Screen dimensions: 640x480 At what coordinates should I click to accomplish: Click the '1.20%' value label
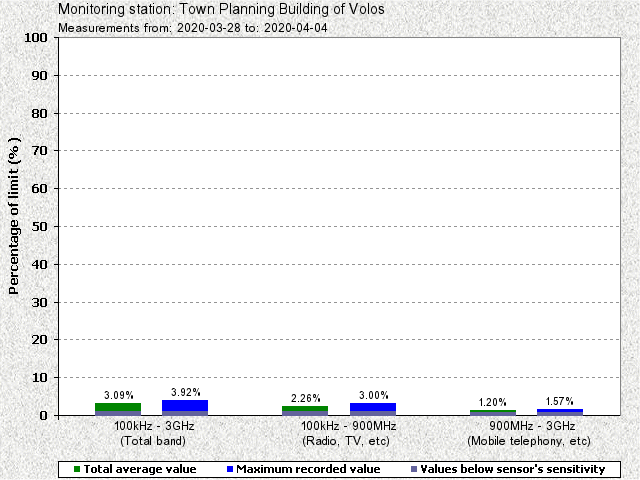pyautogui.click(x=492, y=402)
